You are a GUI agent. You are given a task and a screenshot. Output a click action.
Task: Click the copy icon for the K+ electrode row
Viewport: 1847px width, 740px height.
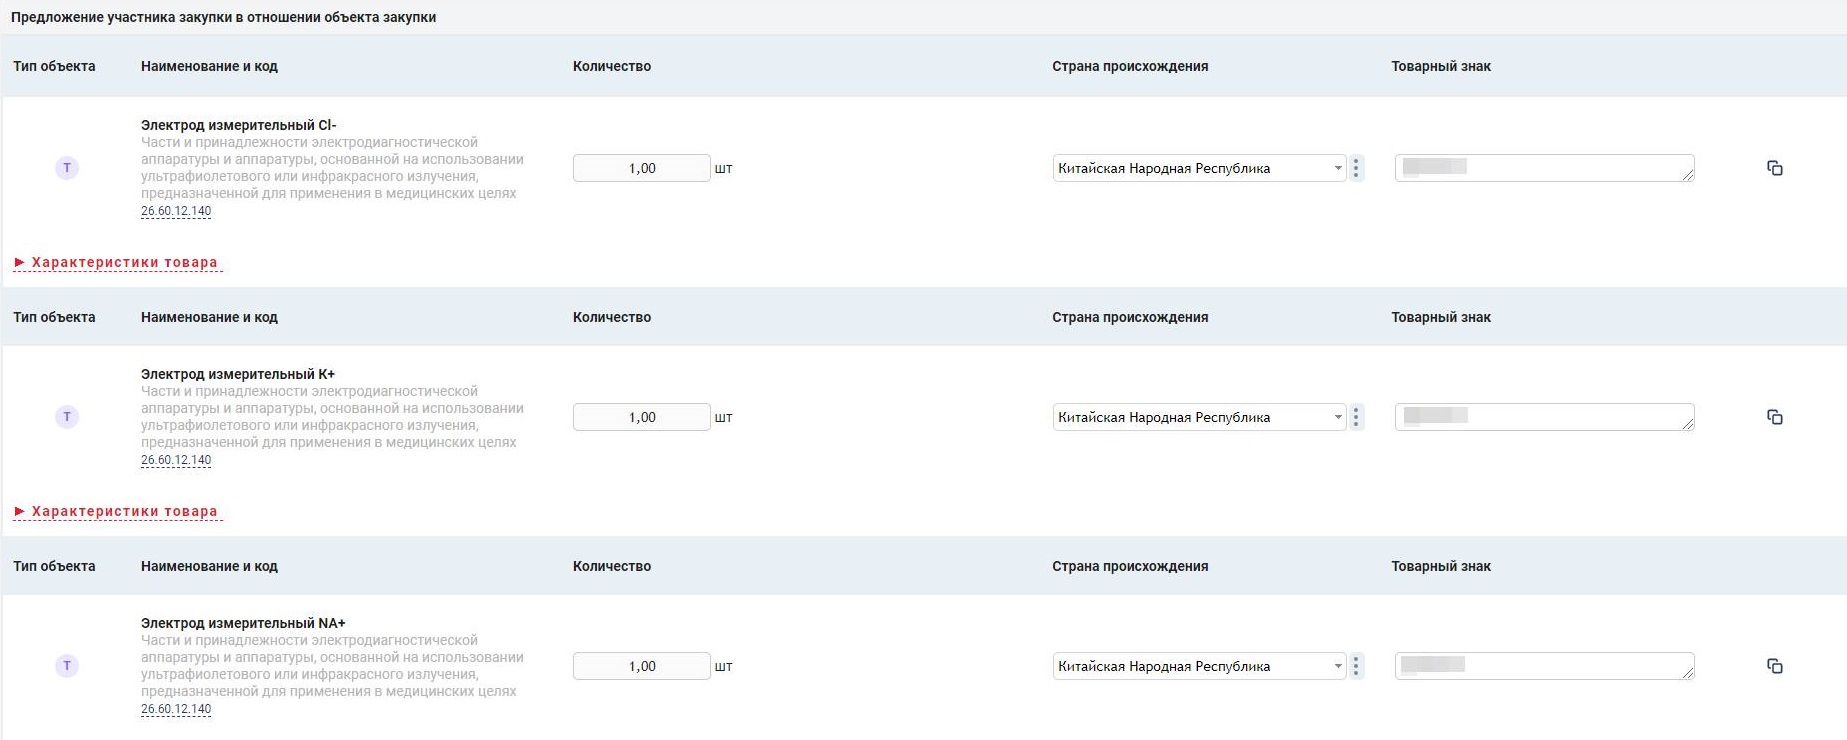click(x=1775, y=417)
